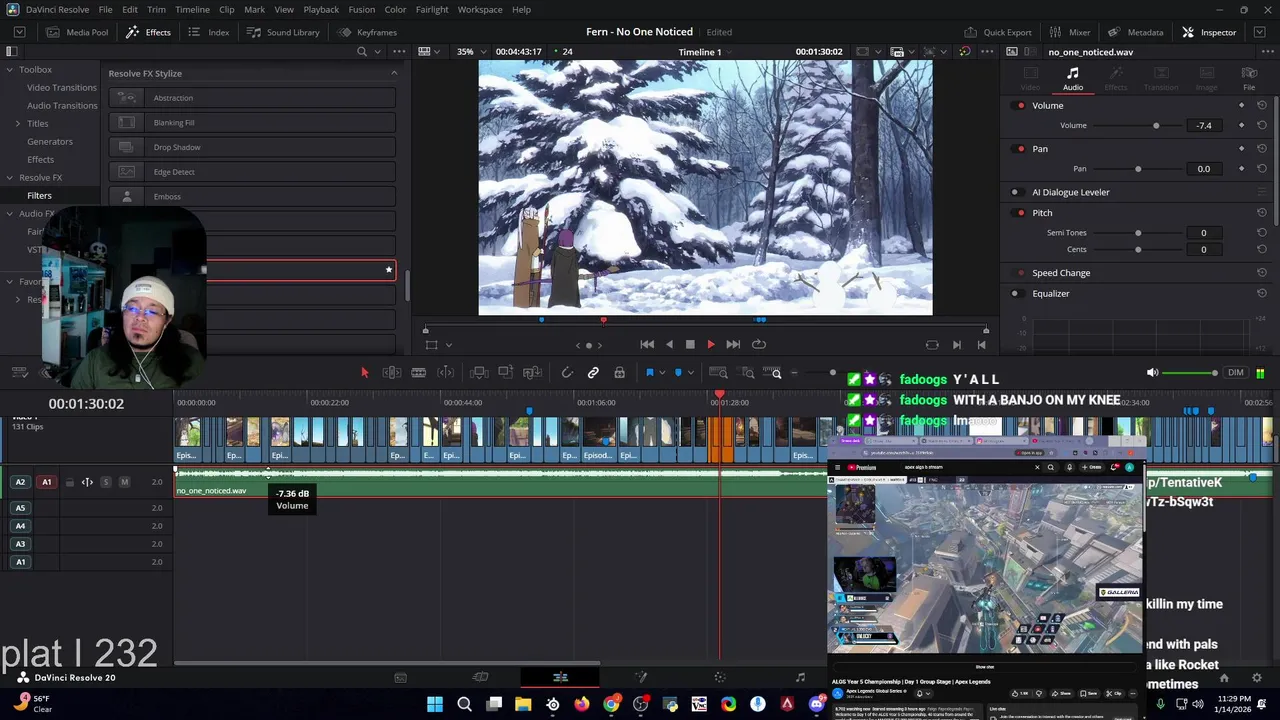The height and width of the screenshot is (720, 1280).
Task: Toggle the Mixer panel button
Action: pyautogui.click(x=1070, y=32)
